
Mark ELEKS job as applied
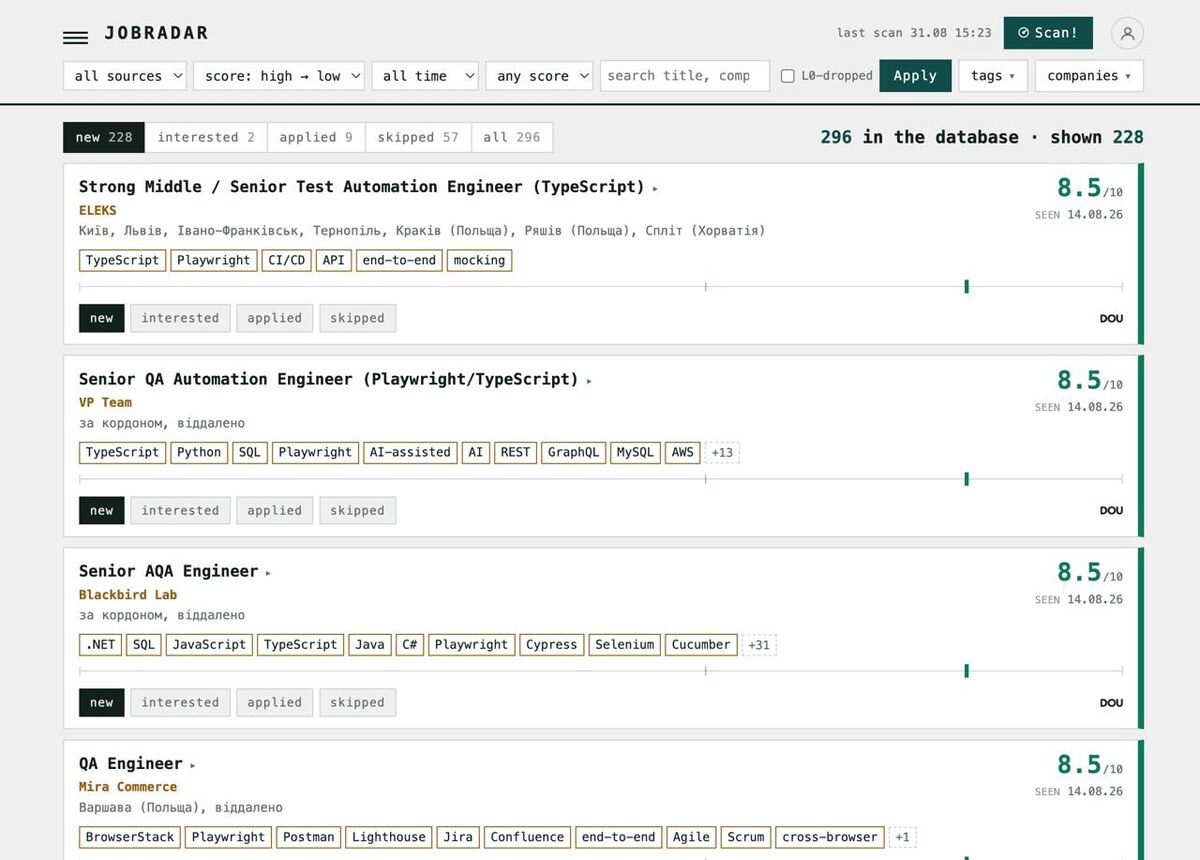click(x=275, y=318)
